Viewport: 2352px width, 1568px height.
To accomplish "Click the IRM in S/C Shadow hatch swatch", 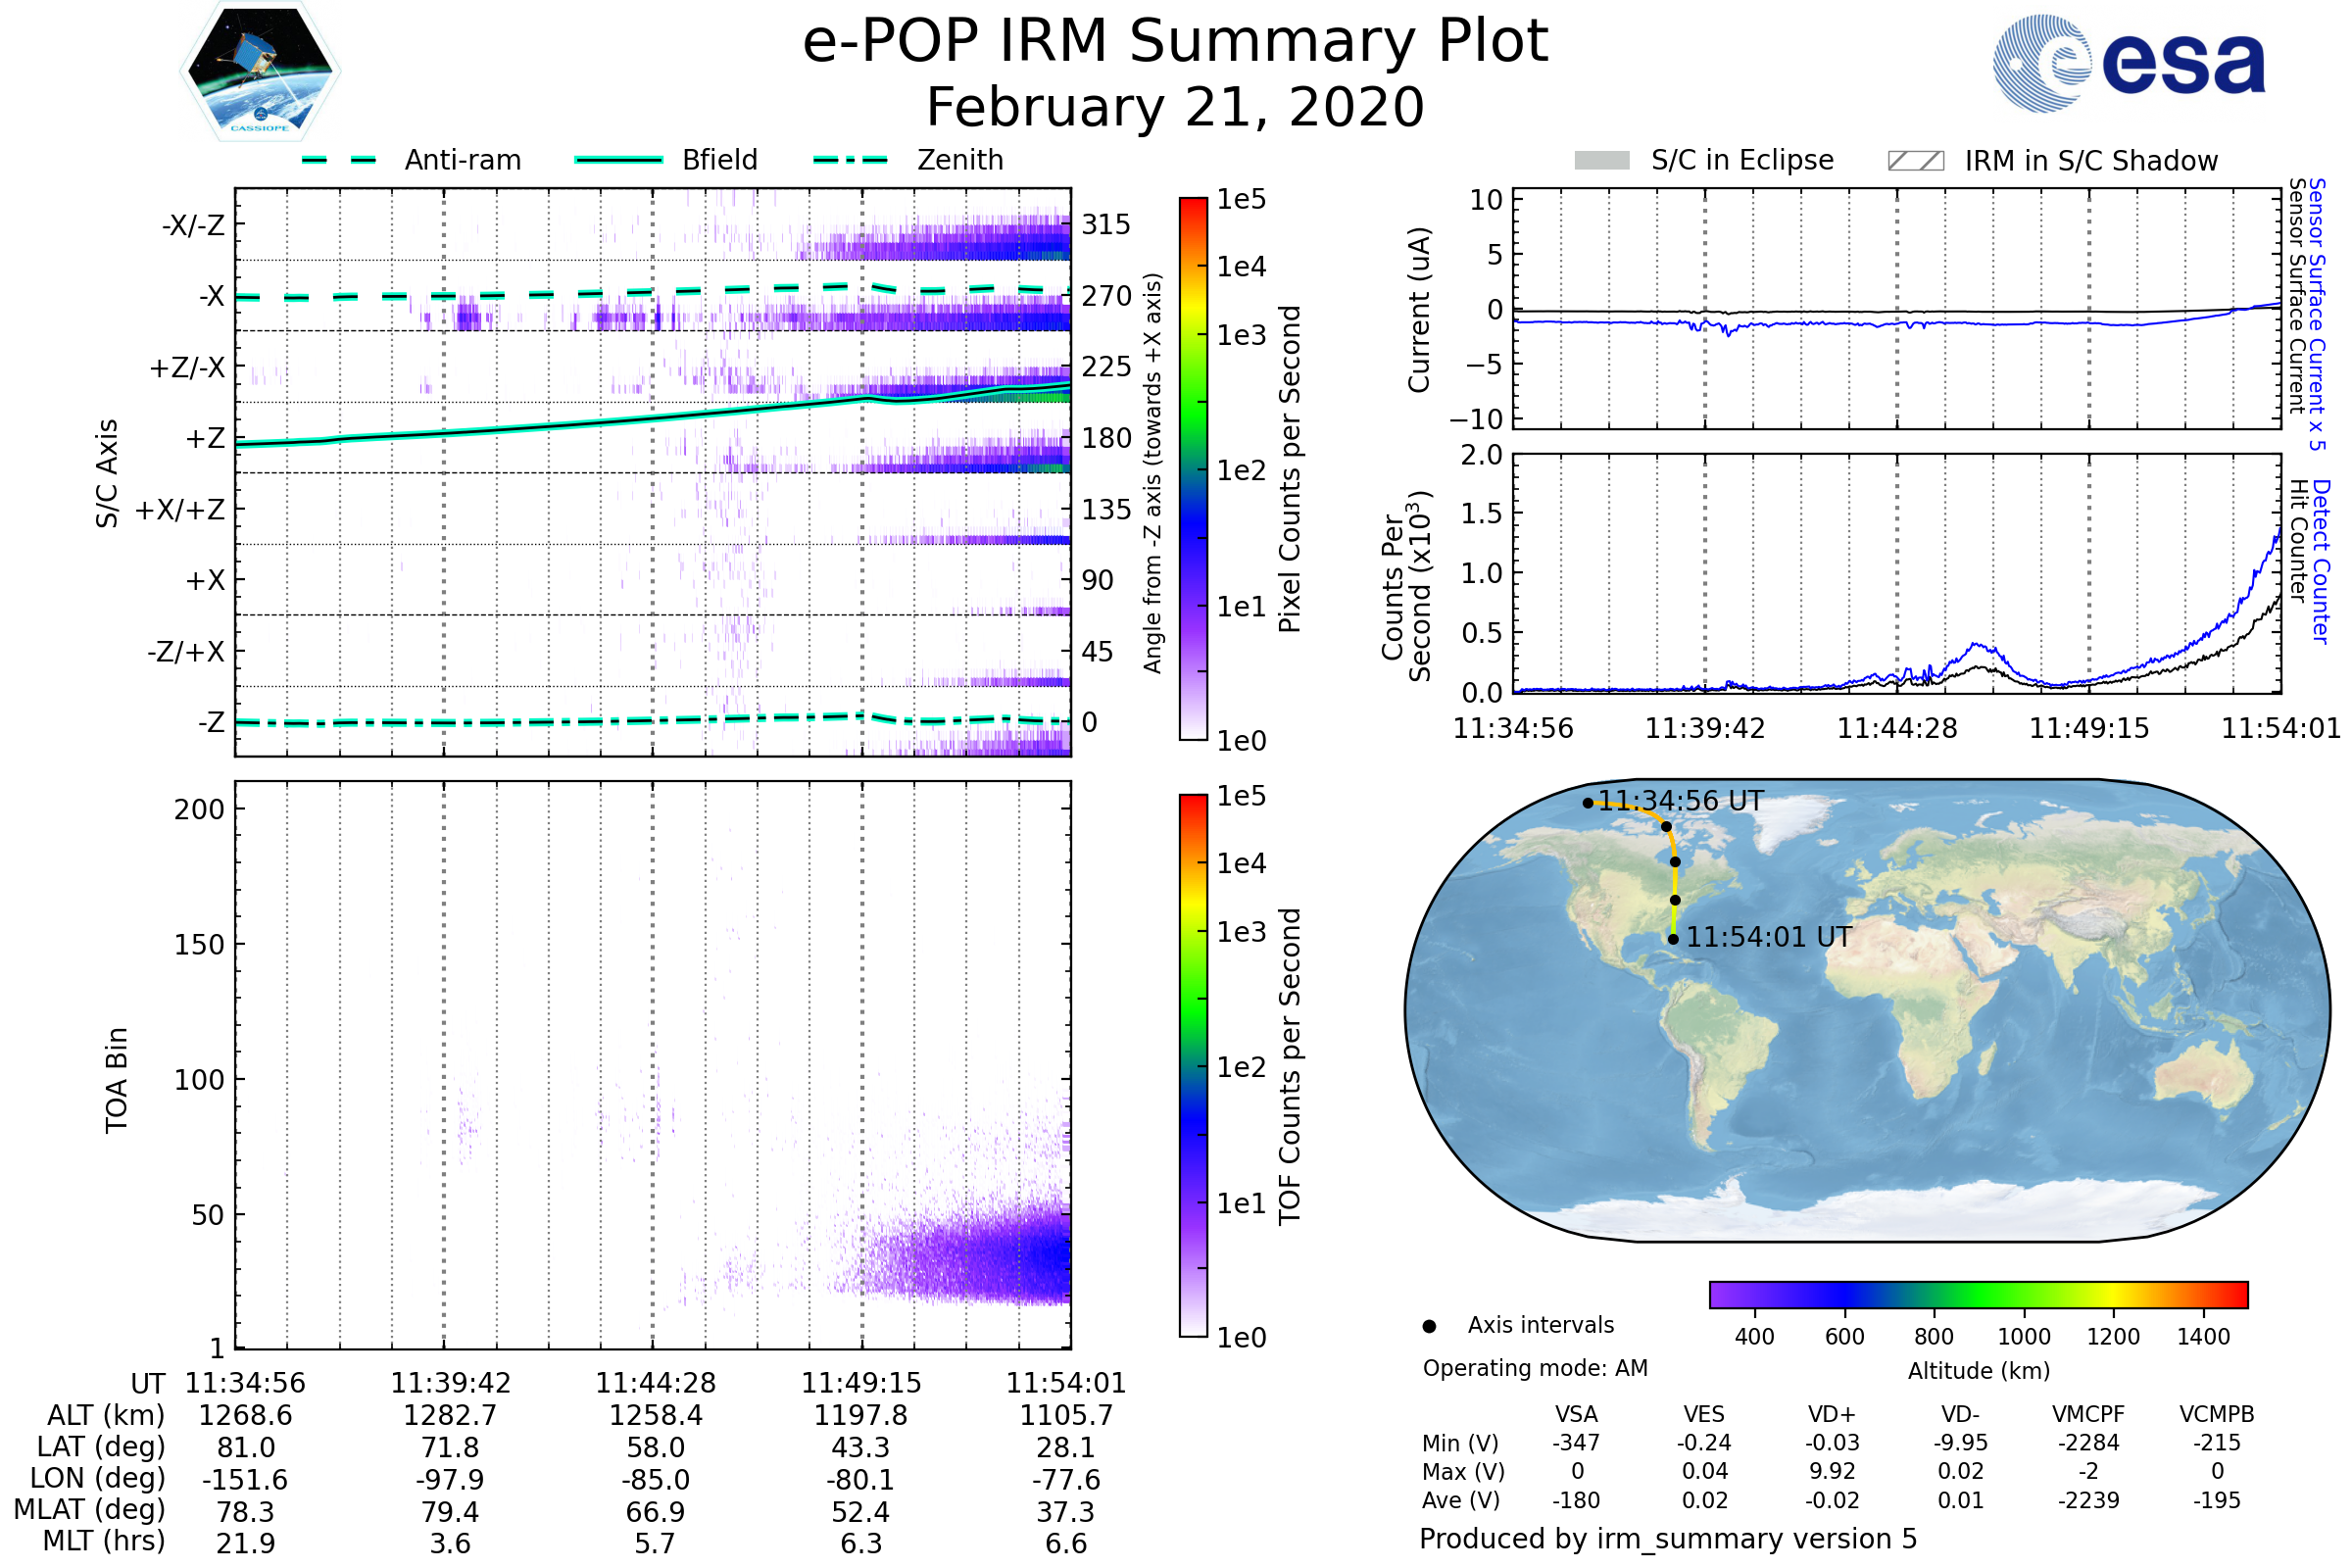I will coord(1916,161).
